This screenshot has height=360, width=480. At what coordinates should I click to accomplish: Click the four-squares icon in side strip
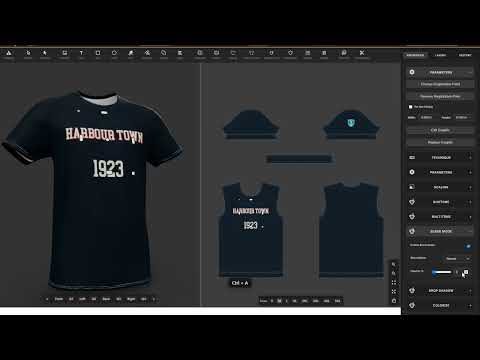(x=394, y=282)
